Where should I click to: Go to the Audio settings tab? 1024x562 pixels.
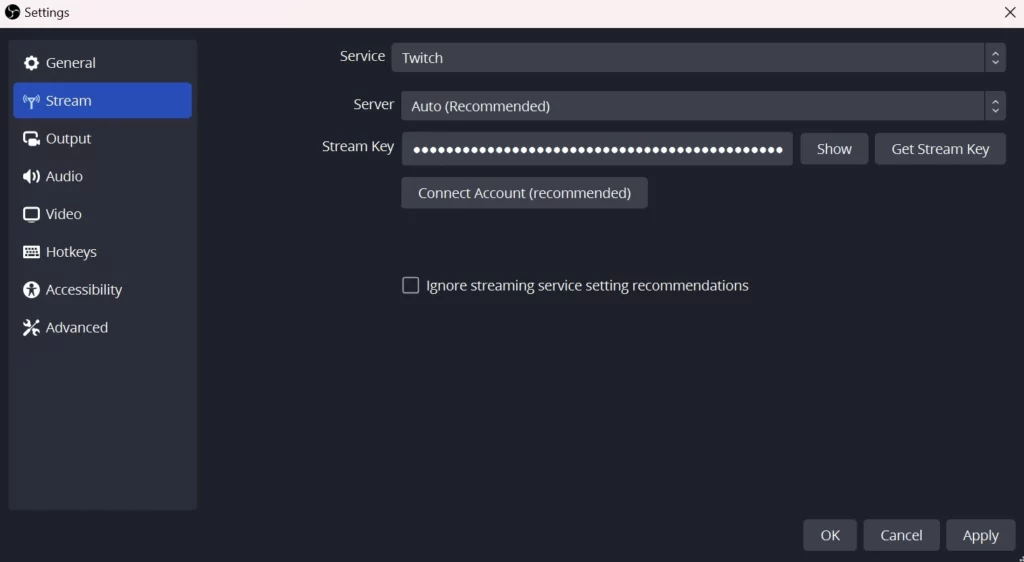(x=103, y=176)
